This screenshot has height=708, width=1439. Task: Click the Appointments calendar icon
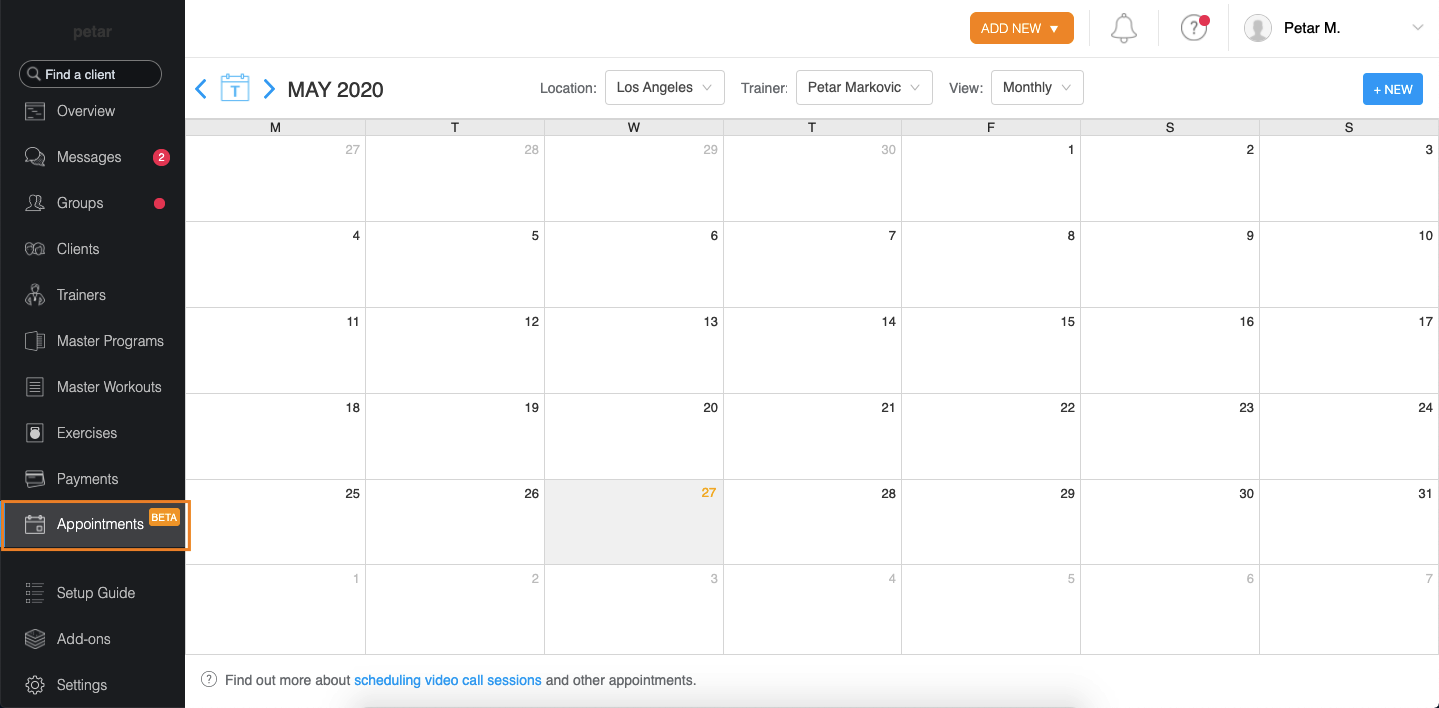[x=35, y=524]
